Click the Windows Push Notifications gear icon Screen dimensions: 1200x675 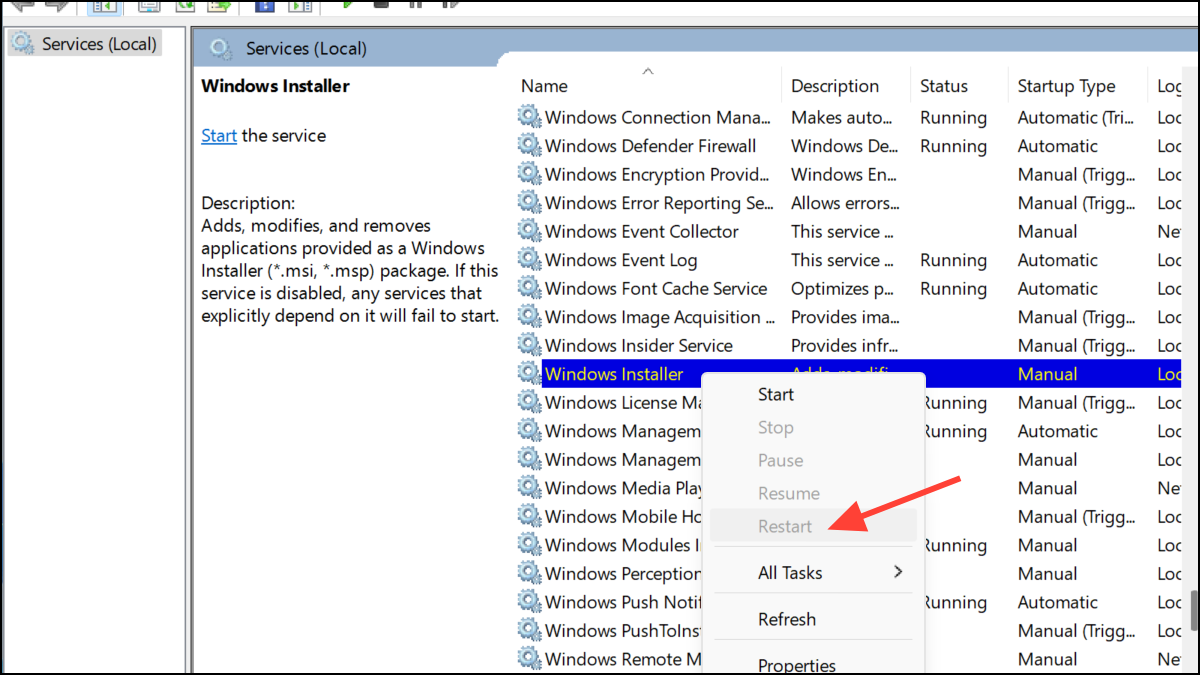[528, 602]
